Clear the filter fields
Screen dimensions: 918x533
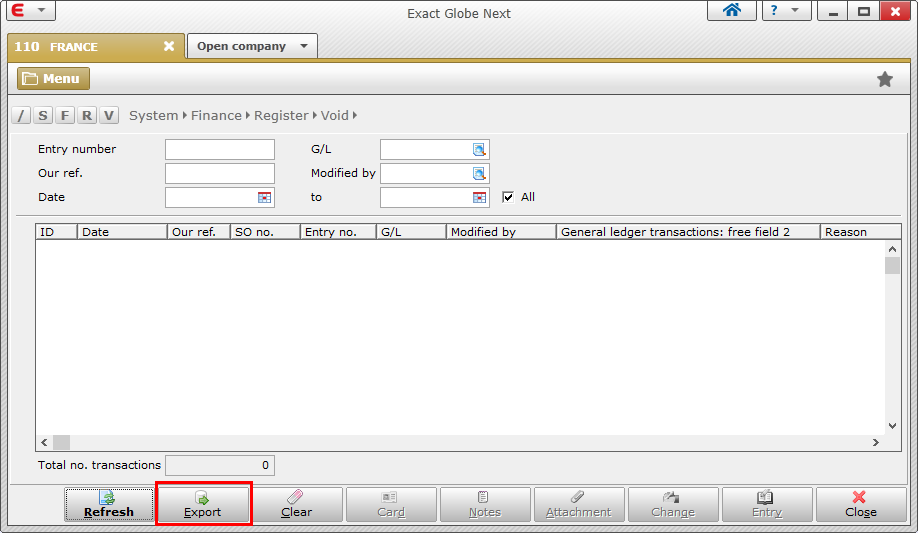click(297, 504)
